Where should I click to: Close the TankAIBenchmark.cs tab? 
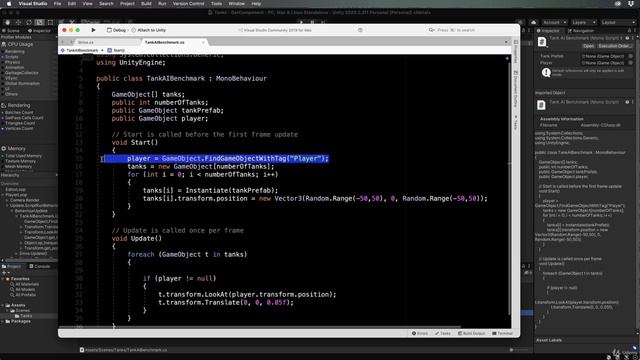tap(203, 42)
